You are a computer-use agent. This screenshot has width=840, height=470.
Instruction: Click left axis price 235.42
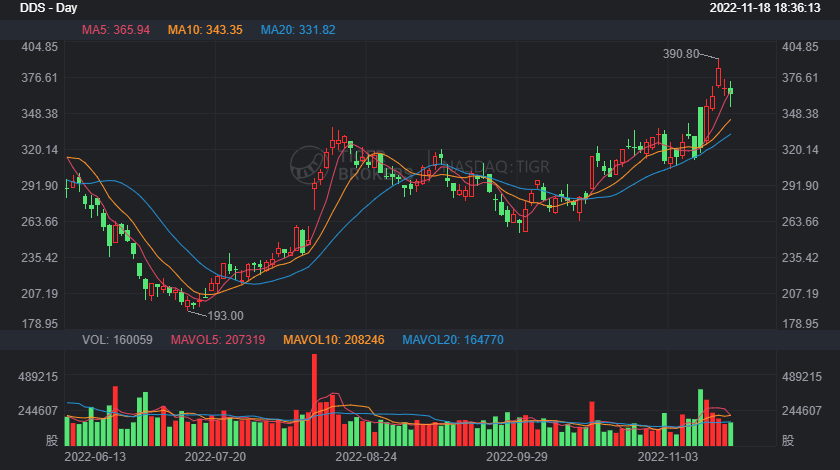click(40, 257)
